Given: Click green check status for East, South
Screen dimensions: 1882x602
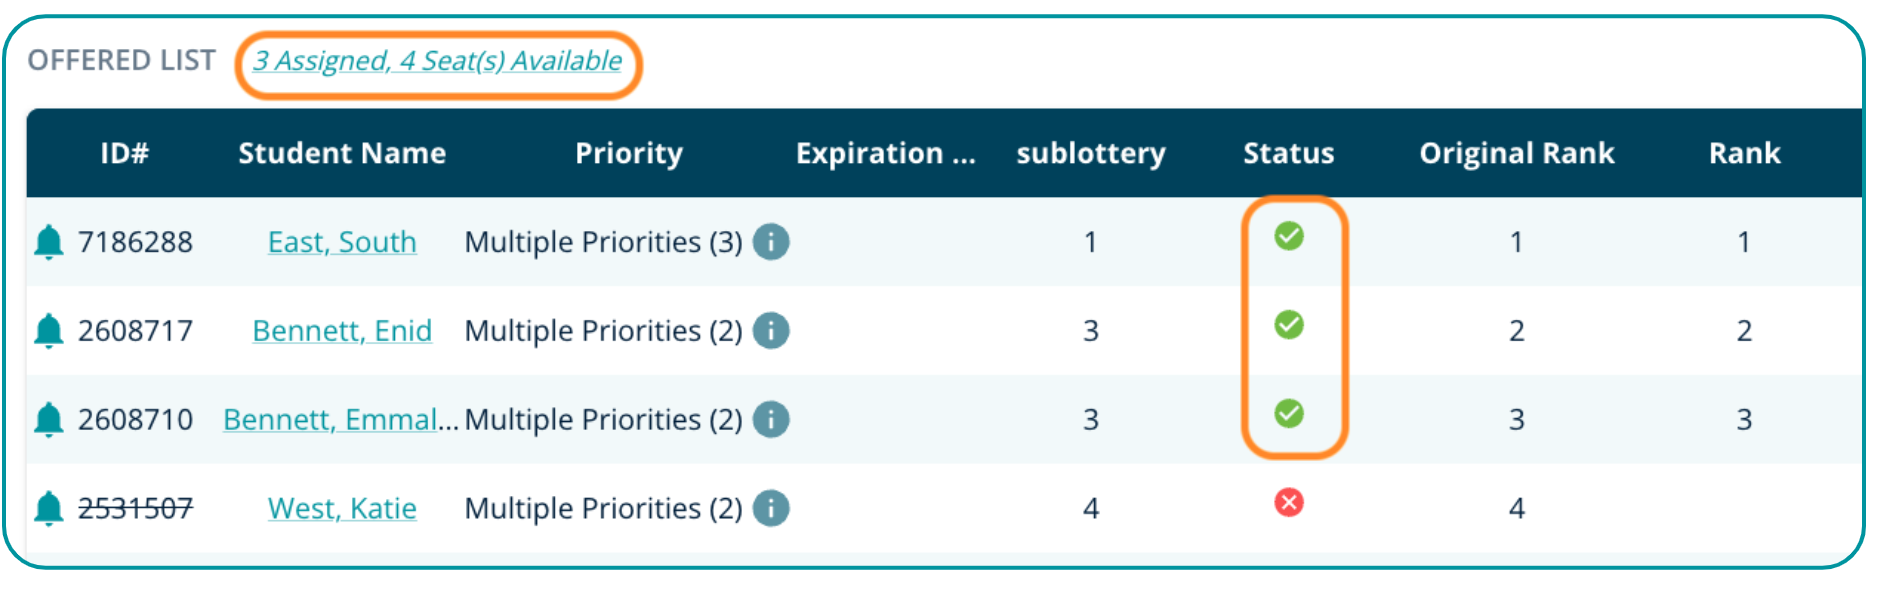Looking at the screenshot, I should point(1289,236).
